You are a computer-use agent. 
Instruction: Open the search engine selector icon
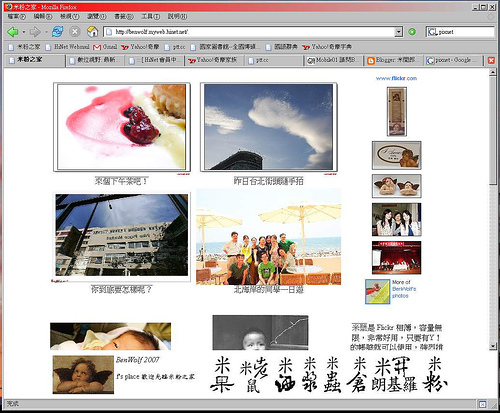pyautogui.click(x=432, y=32)
